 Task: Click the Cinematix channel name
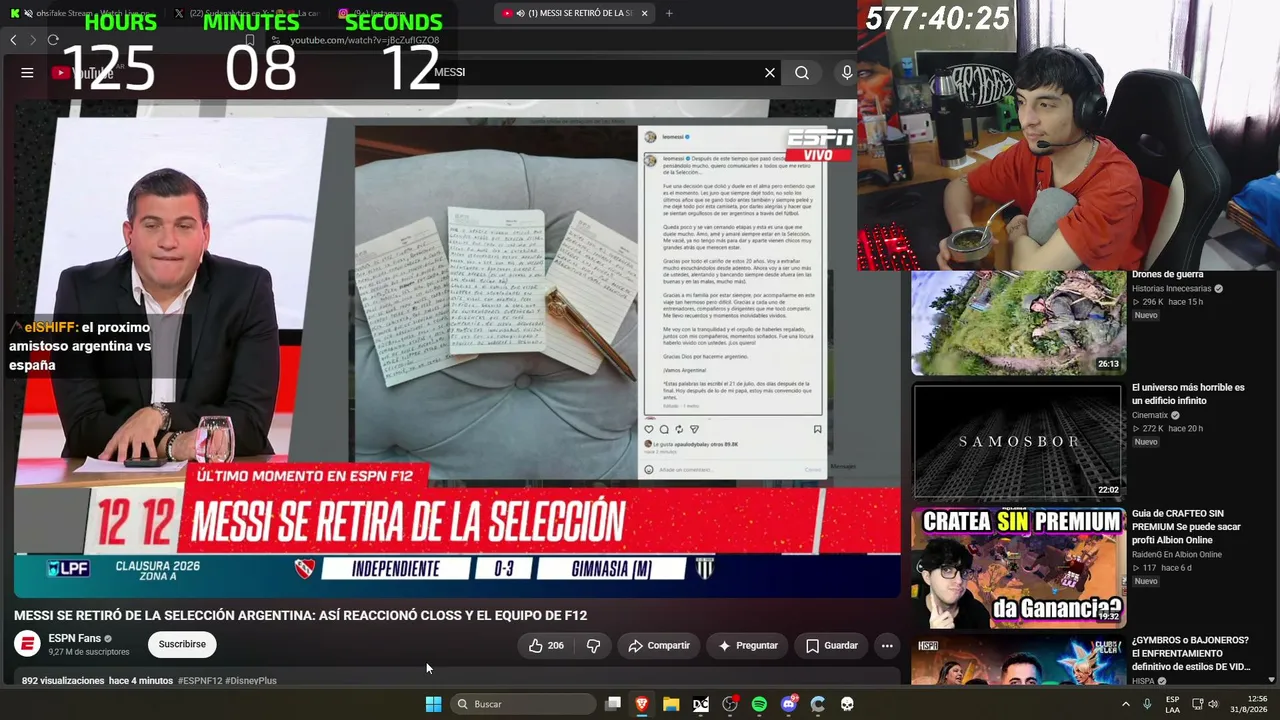pos(1150,415)
